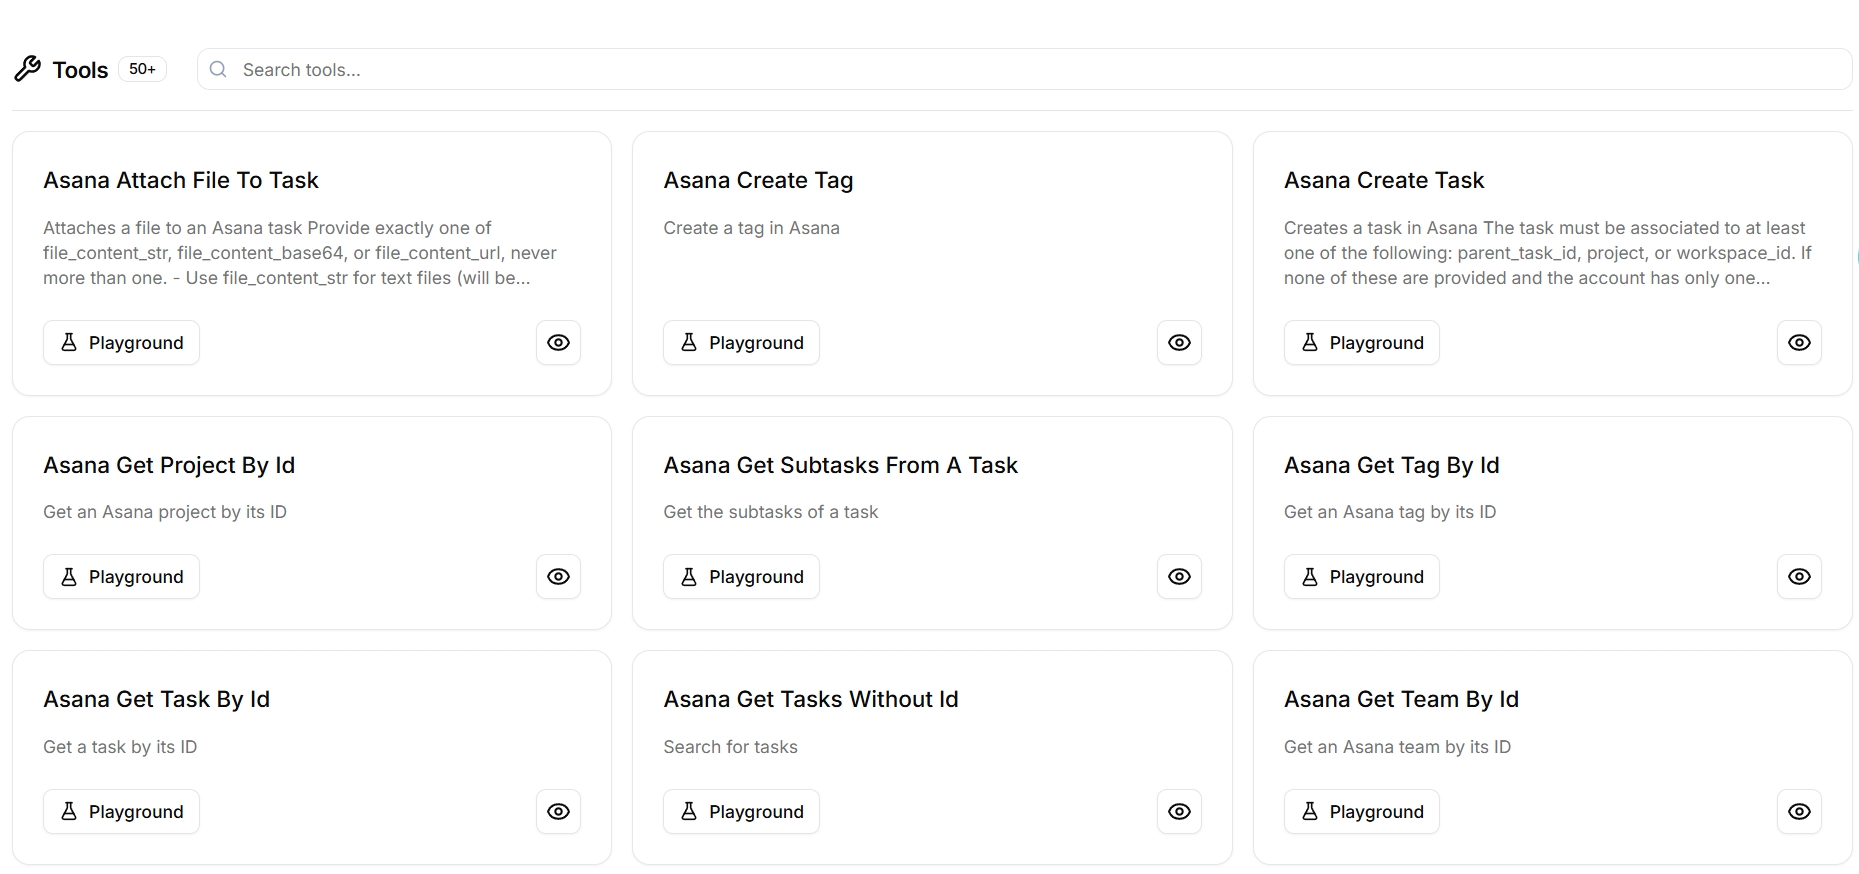Image resolution: width=1859 pixels, height=874 pixels.
Task: Click the 50+ tools count badge
Action: tap(142, 69)
